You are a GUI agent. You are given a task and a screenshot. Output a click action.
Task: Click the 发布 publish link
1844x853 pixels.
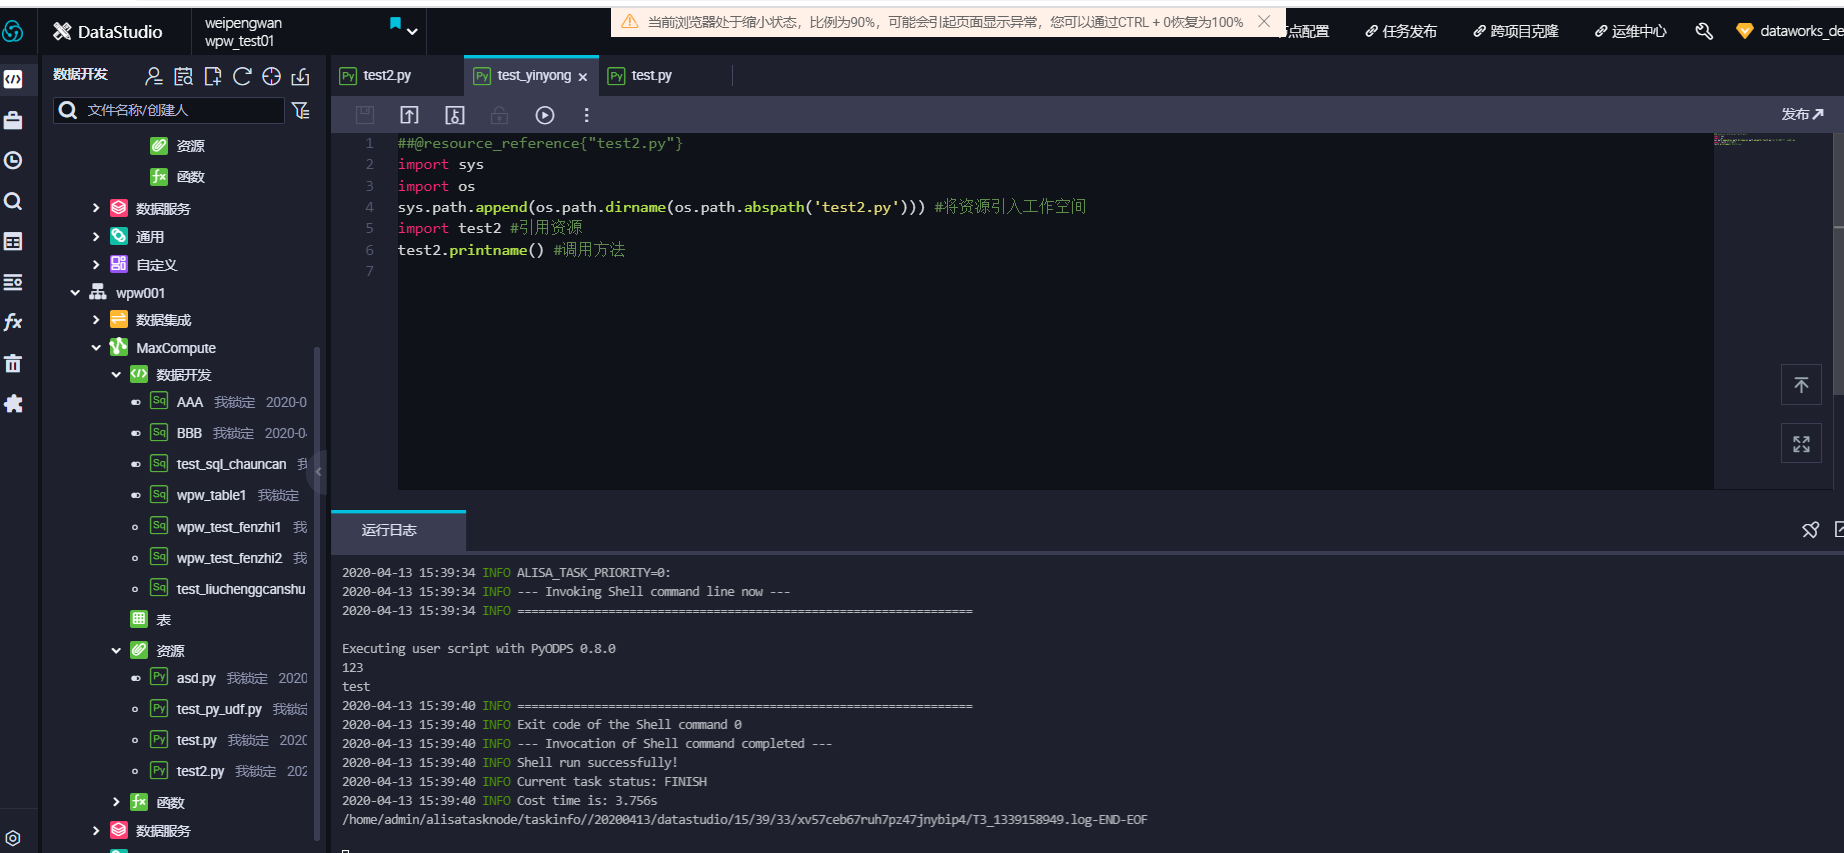(x=1802, y=114)
